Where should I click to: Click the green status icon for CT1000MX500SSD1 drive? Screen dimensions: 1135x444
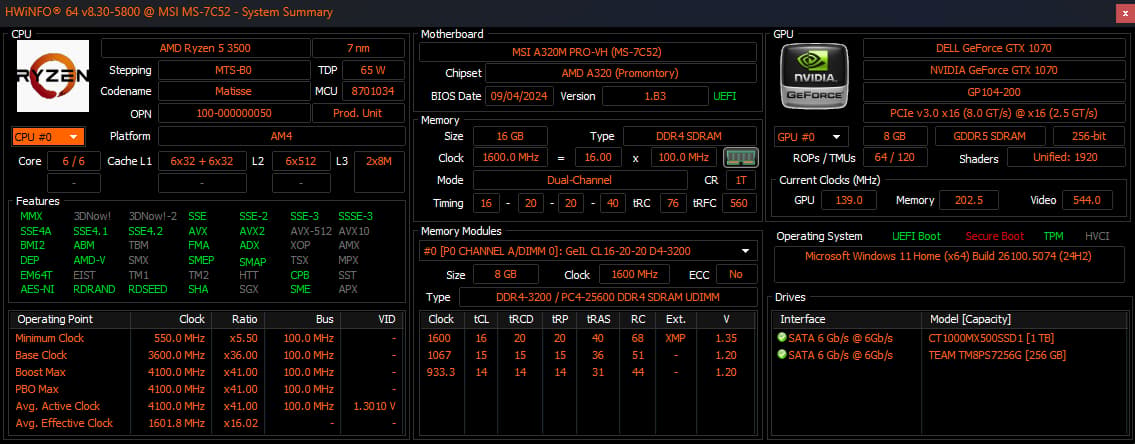point(781,338)
